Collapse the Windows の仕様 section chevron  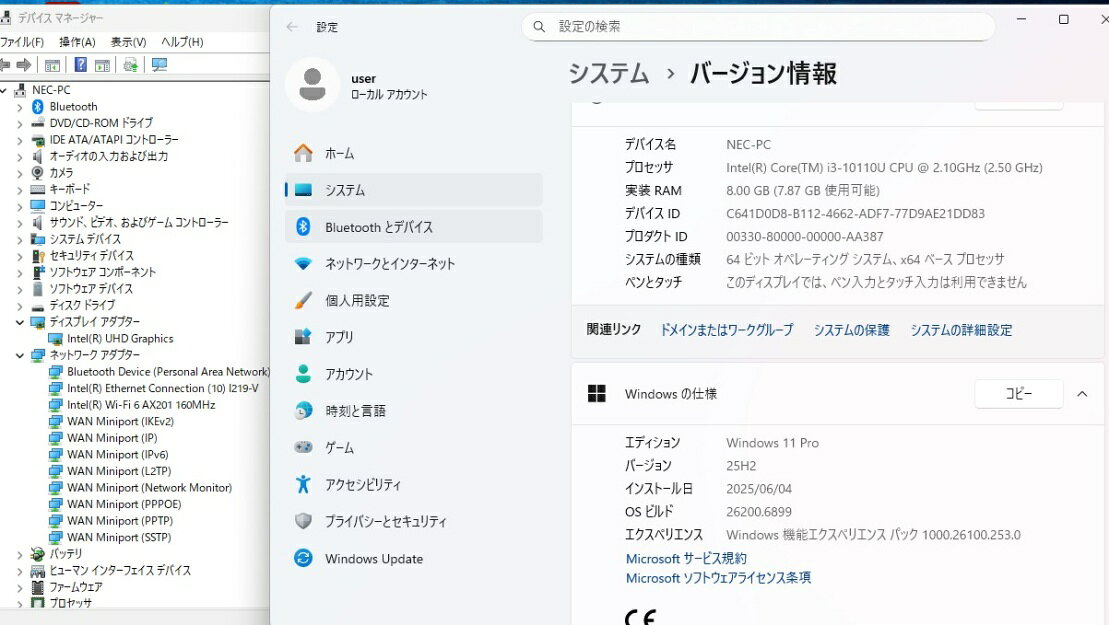tap(1082, 394)
